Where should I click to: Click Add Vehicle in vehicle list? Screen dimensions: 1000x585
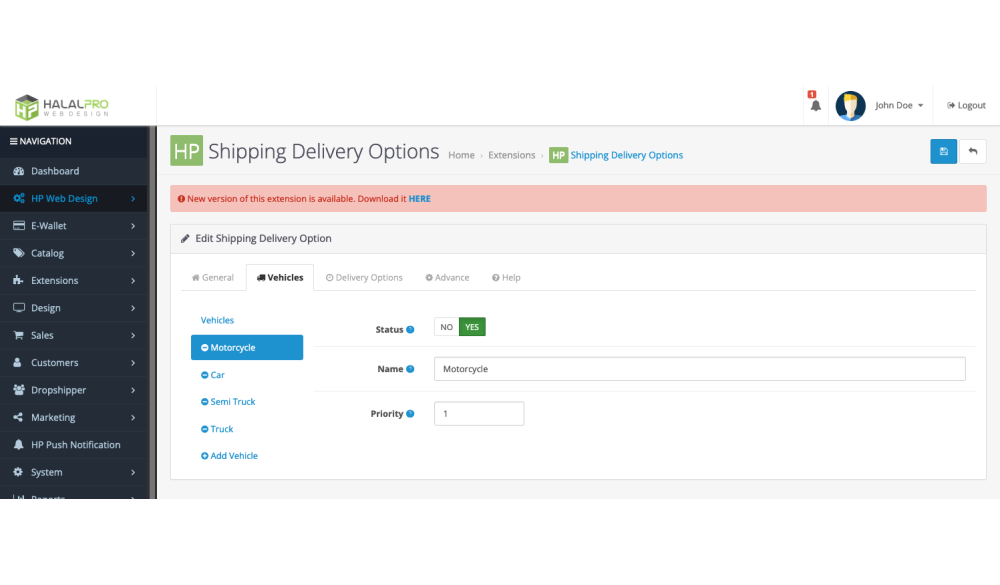[233, 456]
